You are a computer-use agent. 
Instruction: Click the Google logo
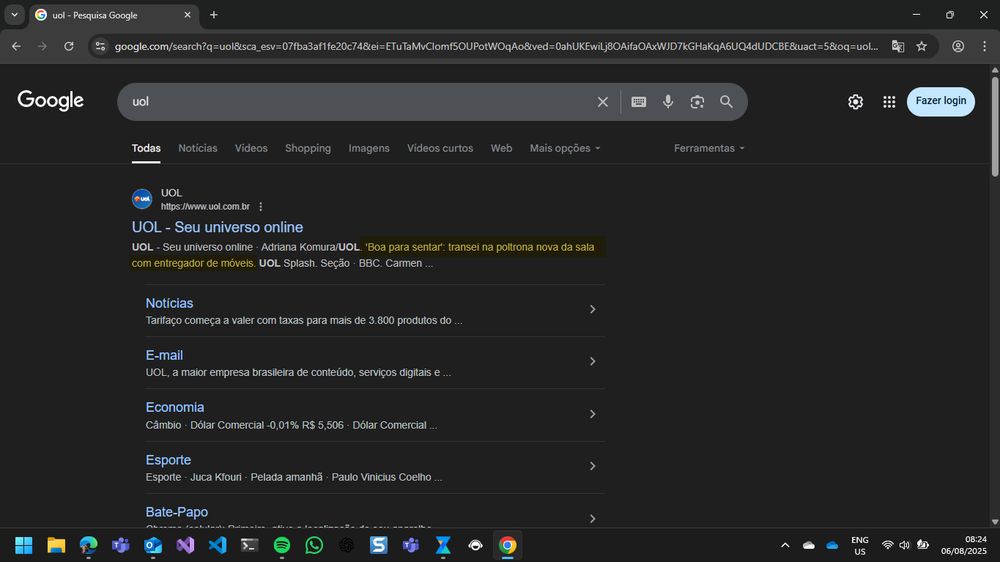click(50, 100)
